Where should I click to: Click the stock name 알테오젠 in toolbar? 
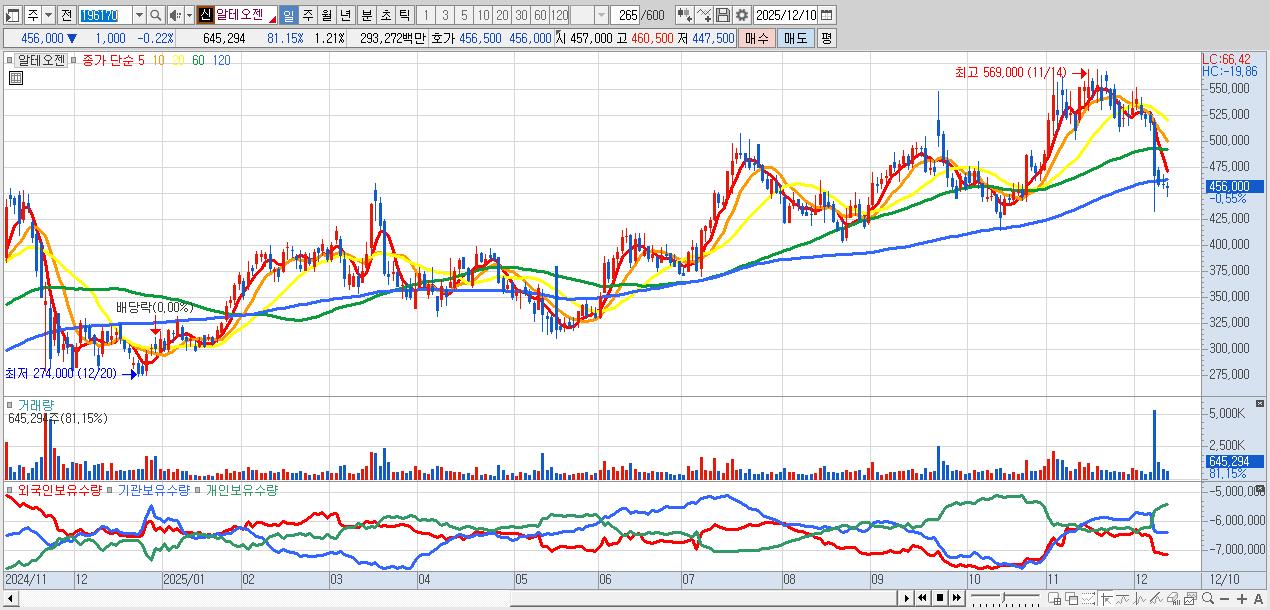(240, 15)
